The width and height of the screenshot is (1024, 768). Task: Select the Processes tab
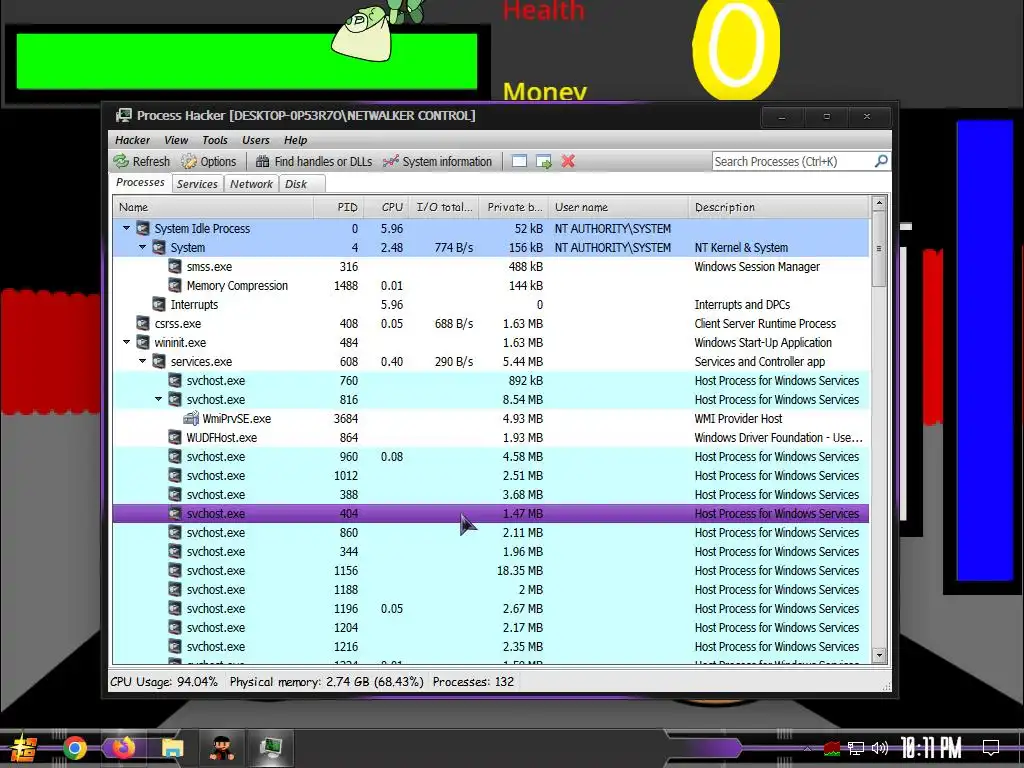pyautogui.click(x=140, y=182)
